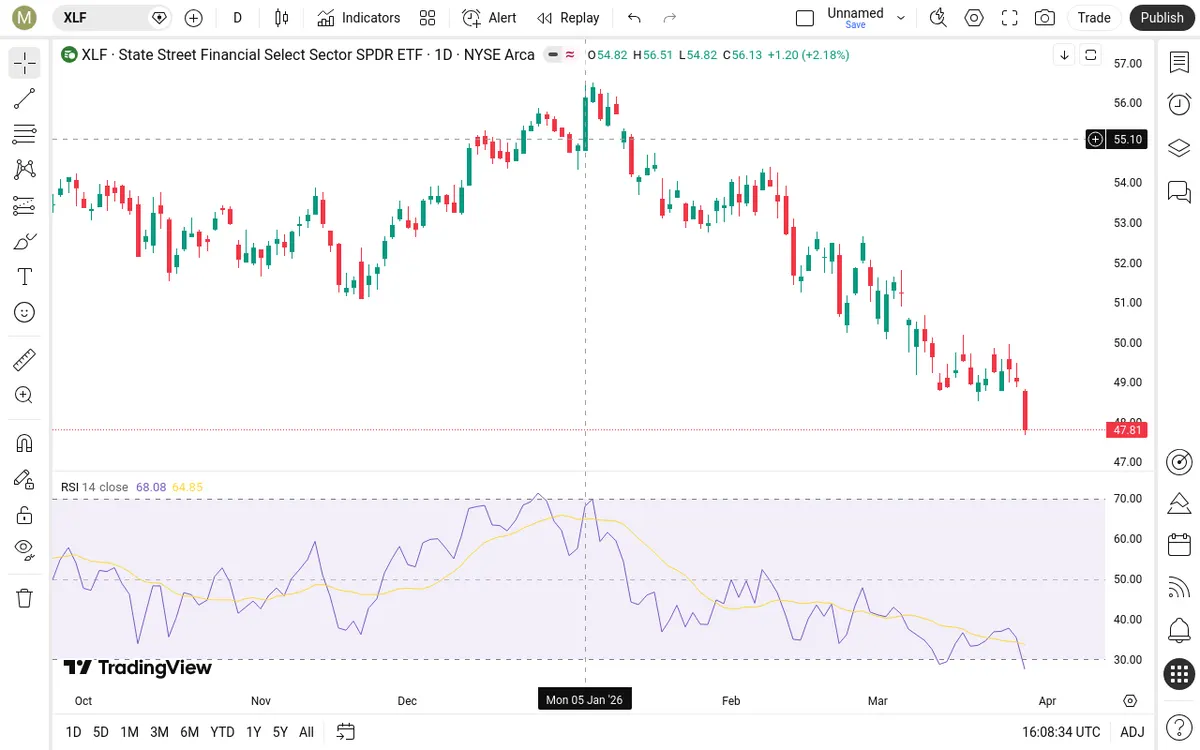Toggle magnet mode for drawings
The width and height of the screenshot is (1200, 750).
pyautogui.click(x=25, y=443)
